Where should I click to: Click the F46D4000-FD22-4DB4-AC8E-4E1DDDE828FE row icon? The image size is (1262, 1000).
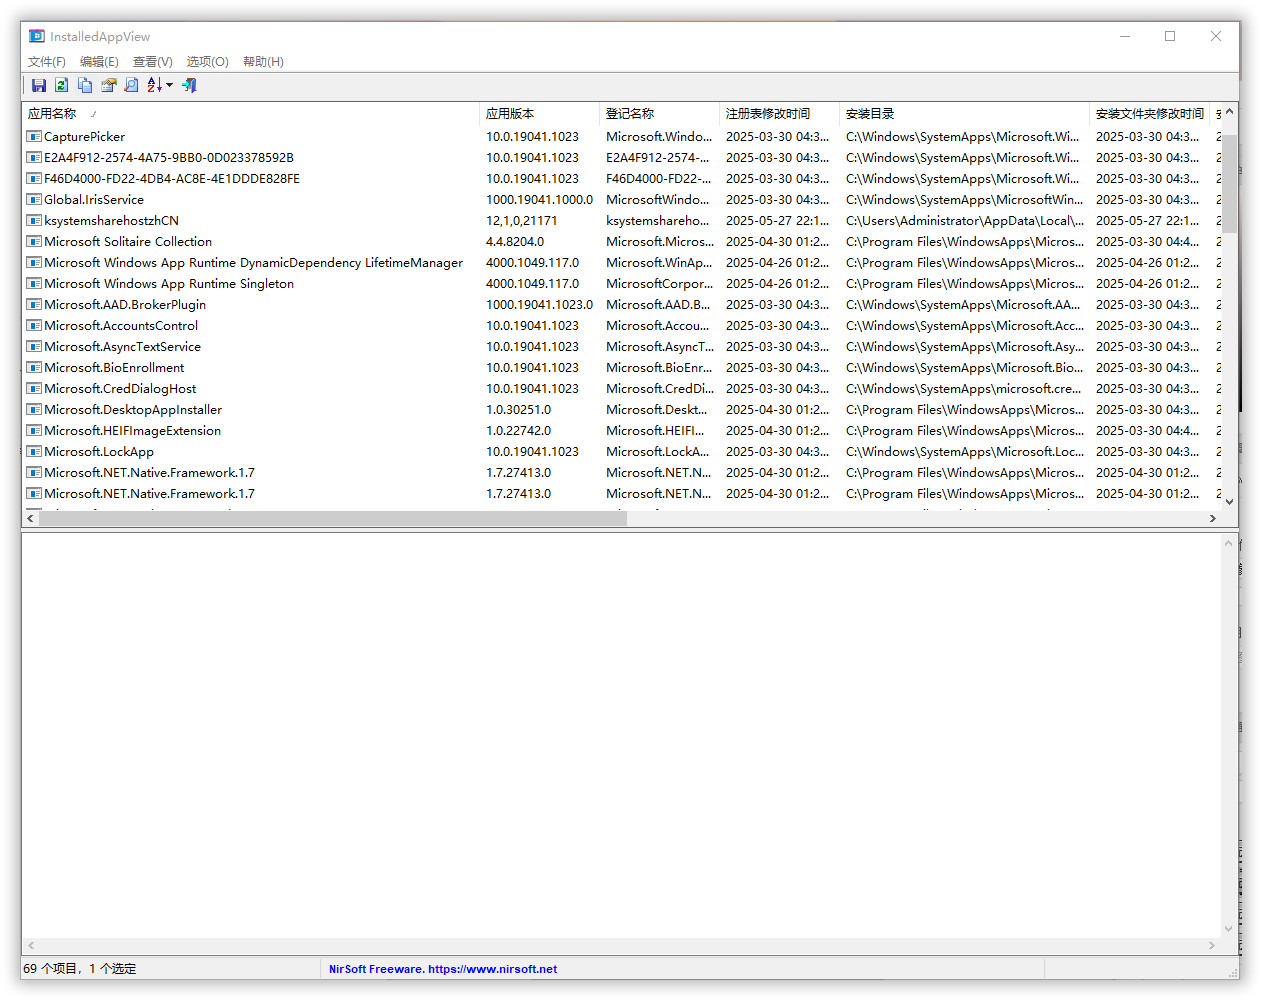pos(34,179)
